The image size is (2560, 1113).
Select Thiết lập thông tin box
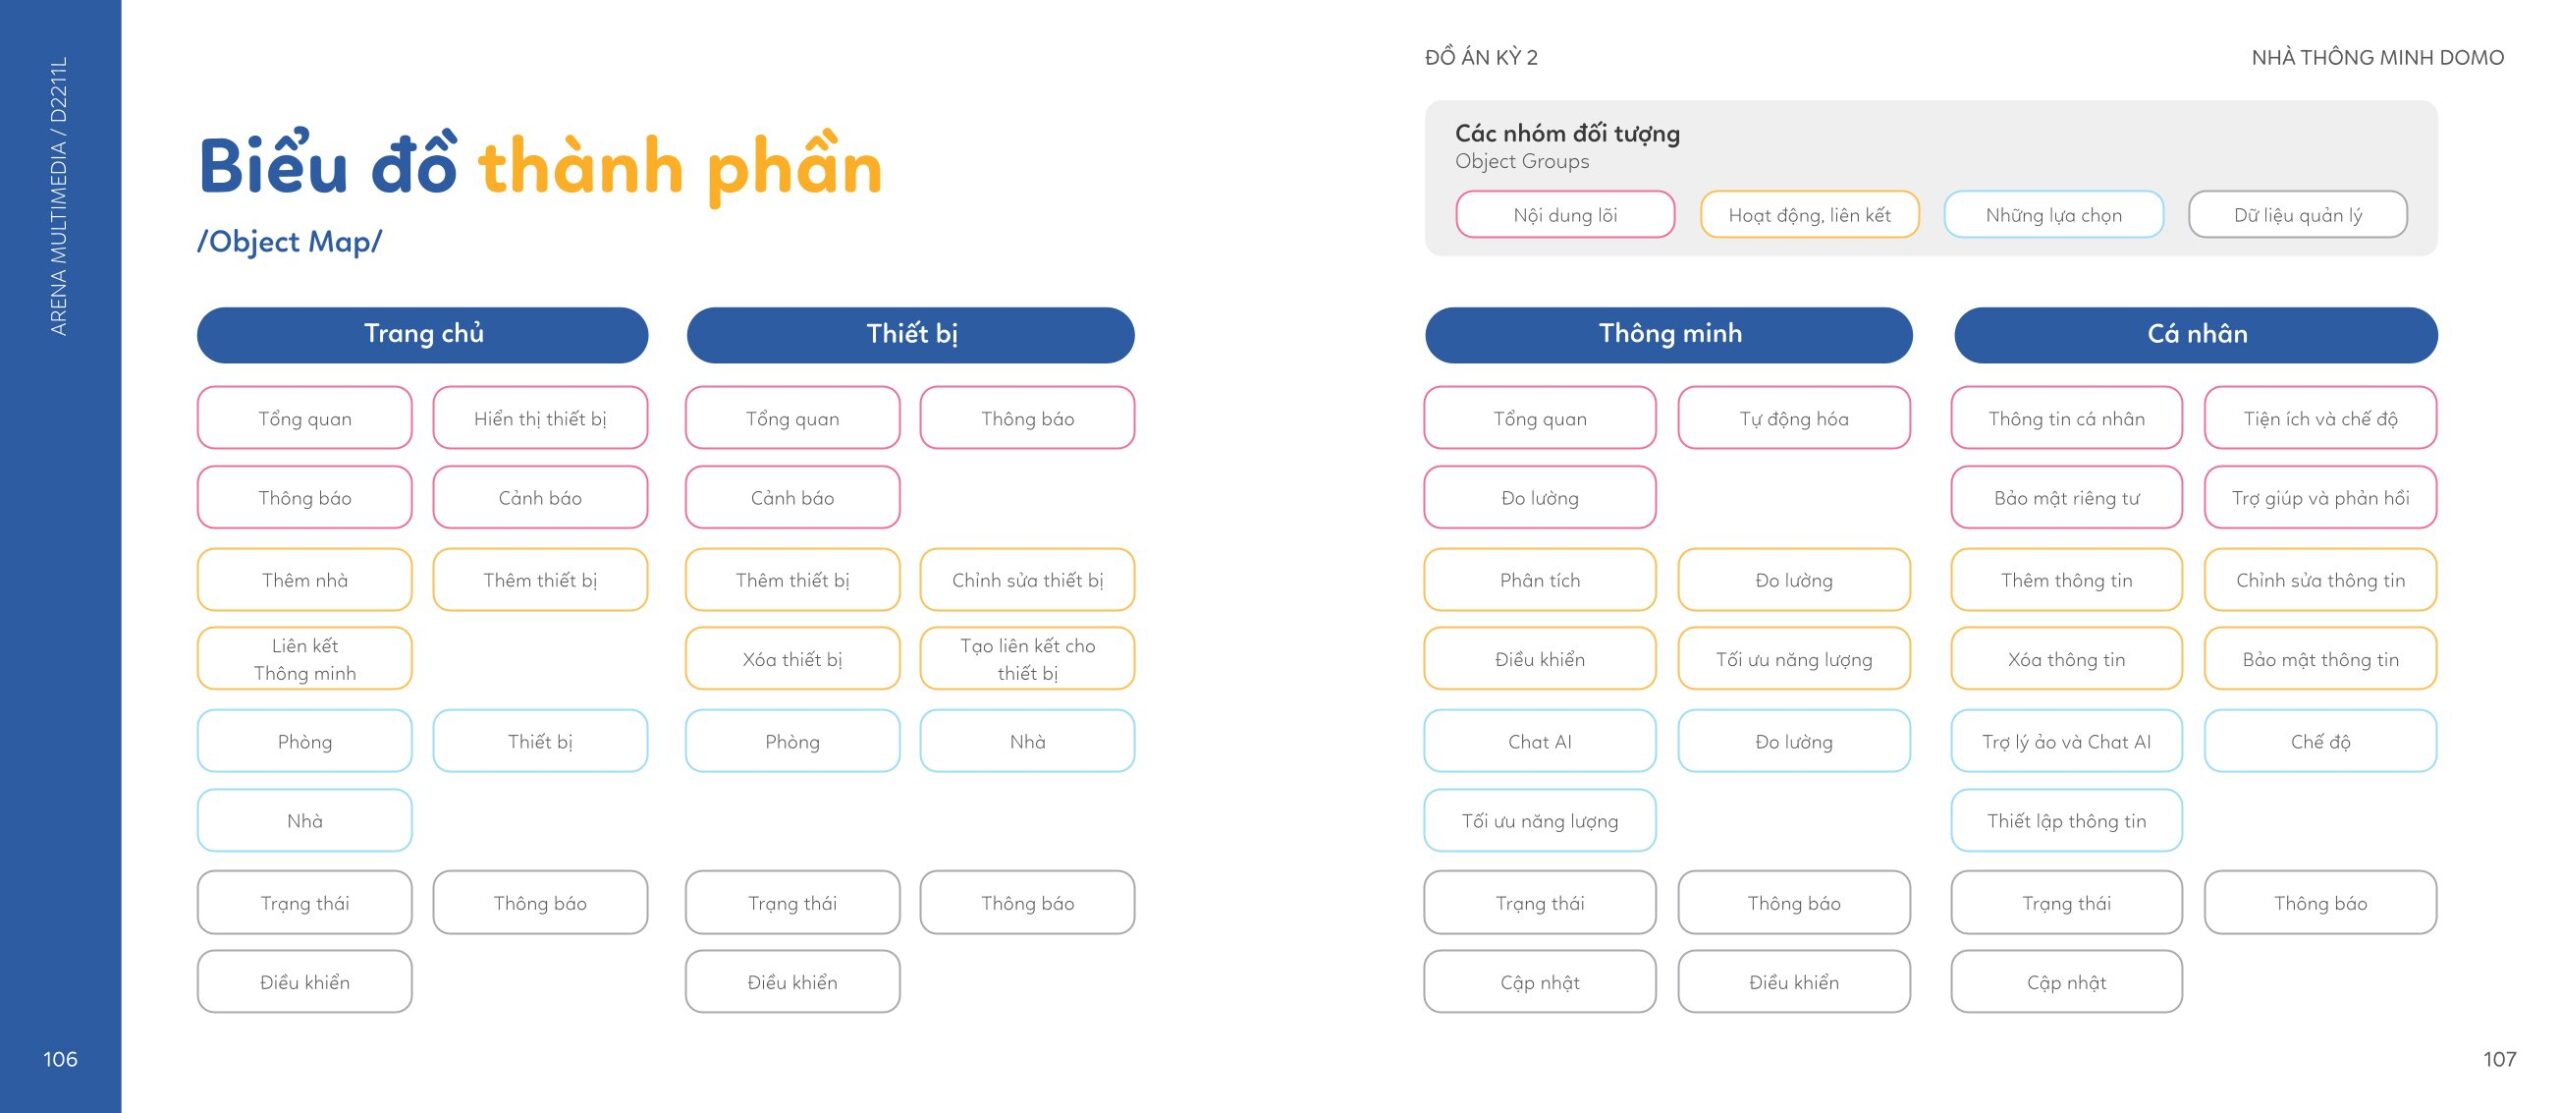[x=2066, y=820]
